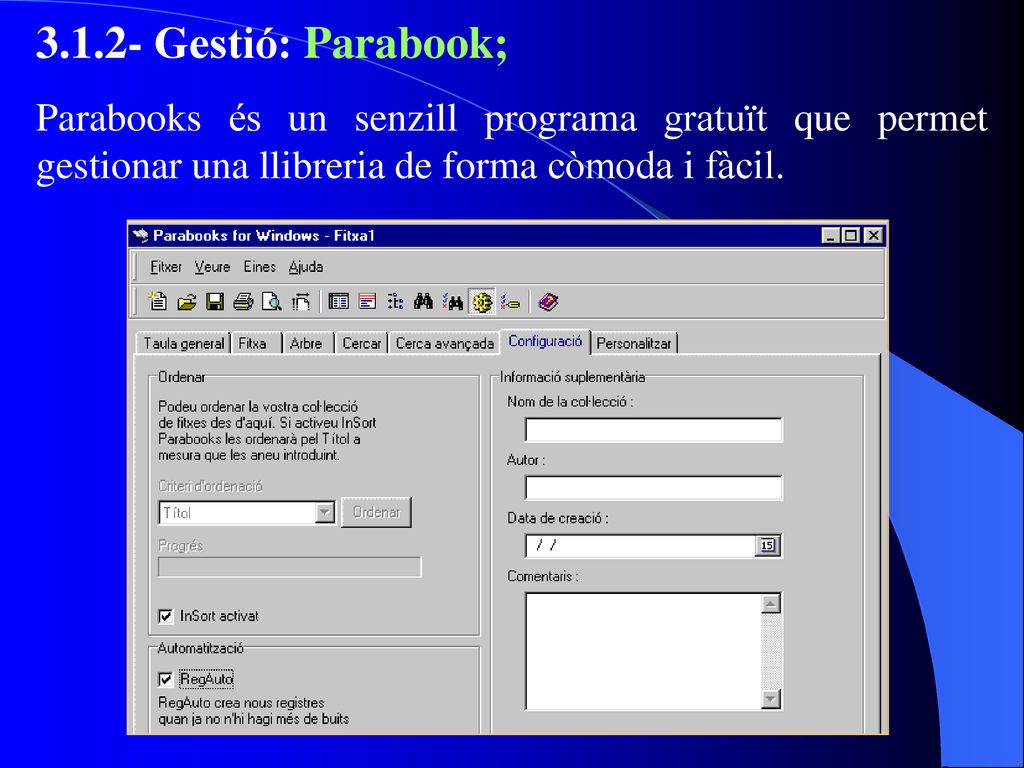Click the Data de creació date field
The width and height of the screenshot is (1024, 768).
pos(640,546)
